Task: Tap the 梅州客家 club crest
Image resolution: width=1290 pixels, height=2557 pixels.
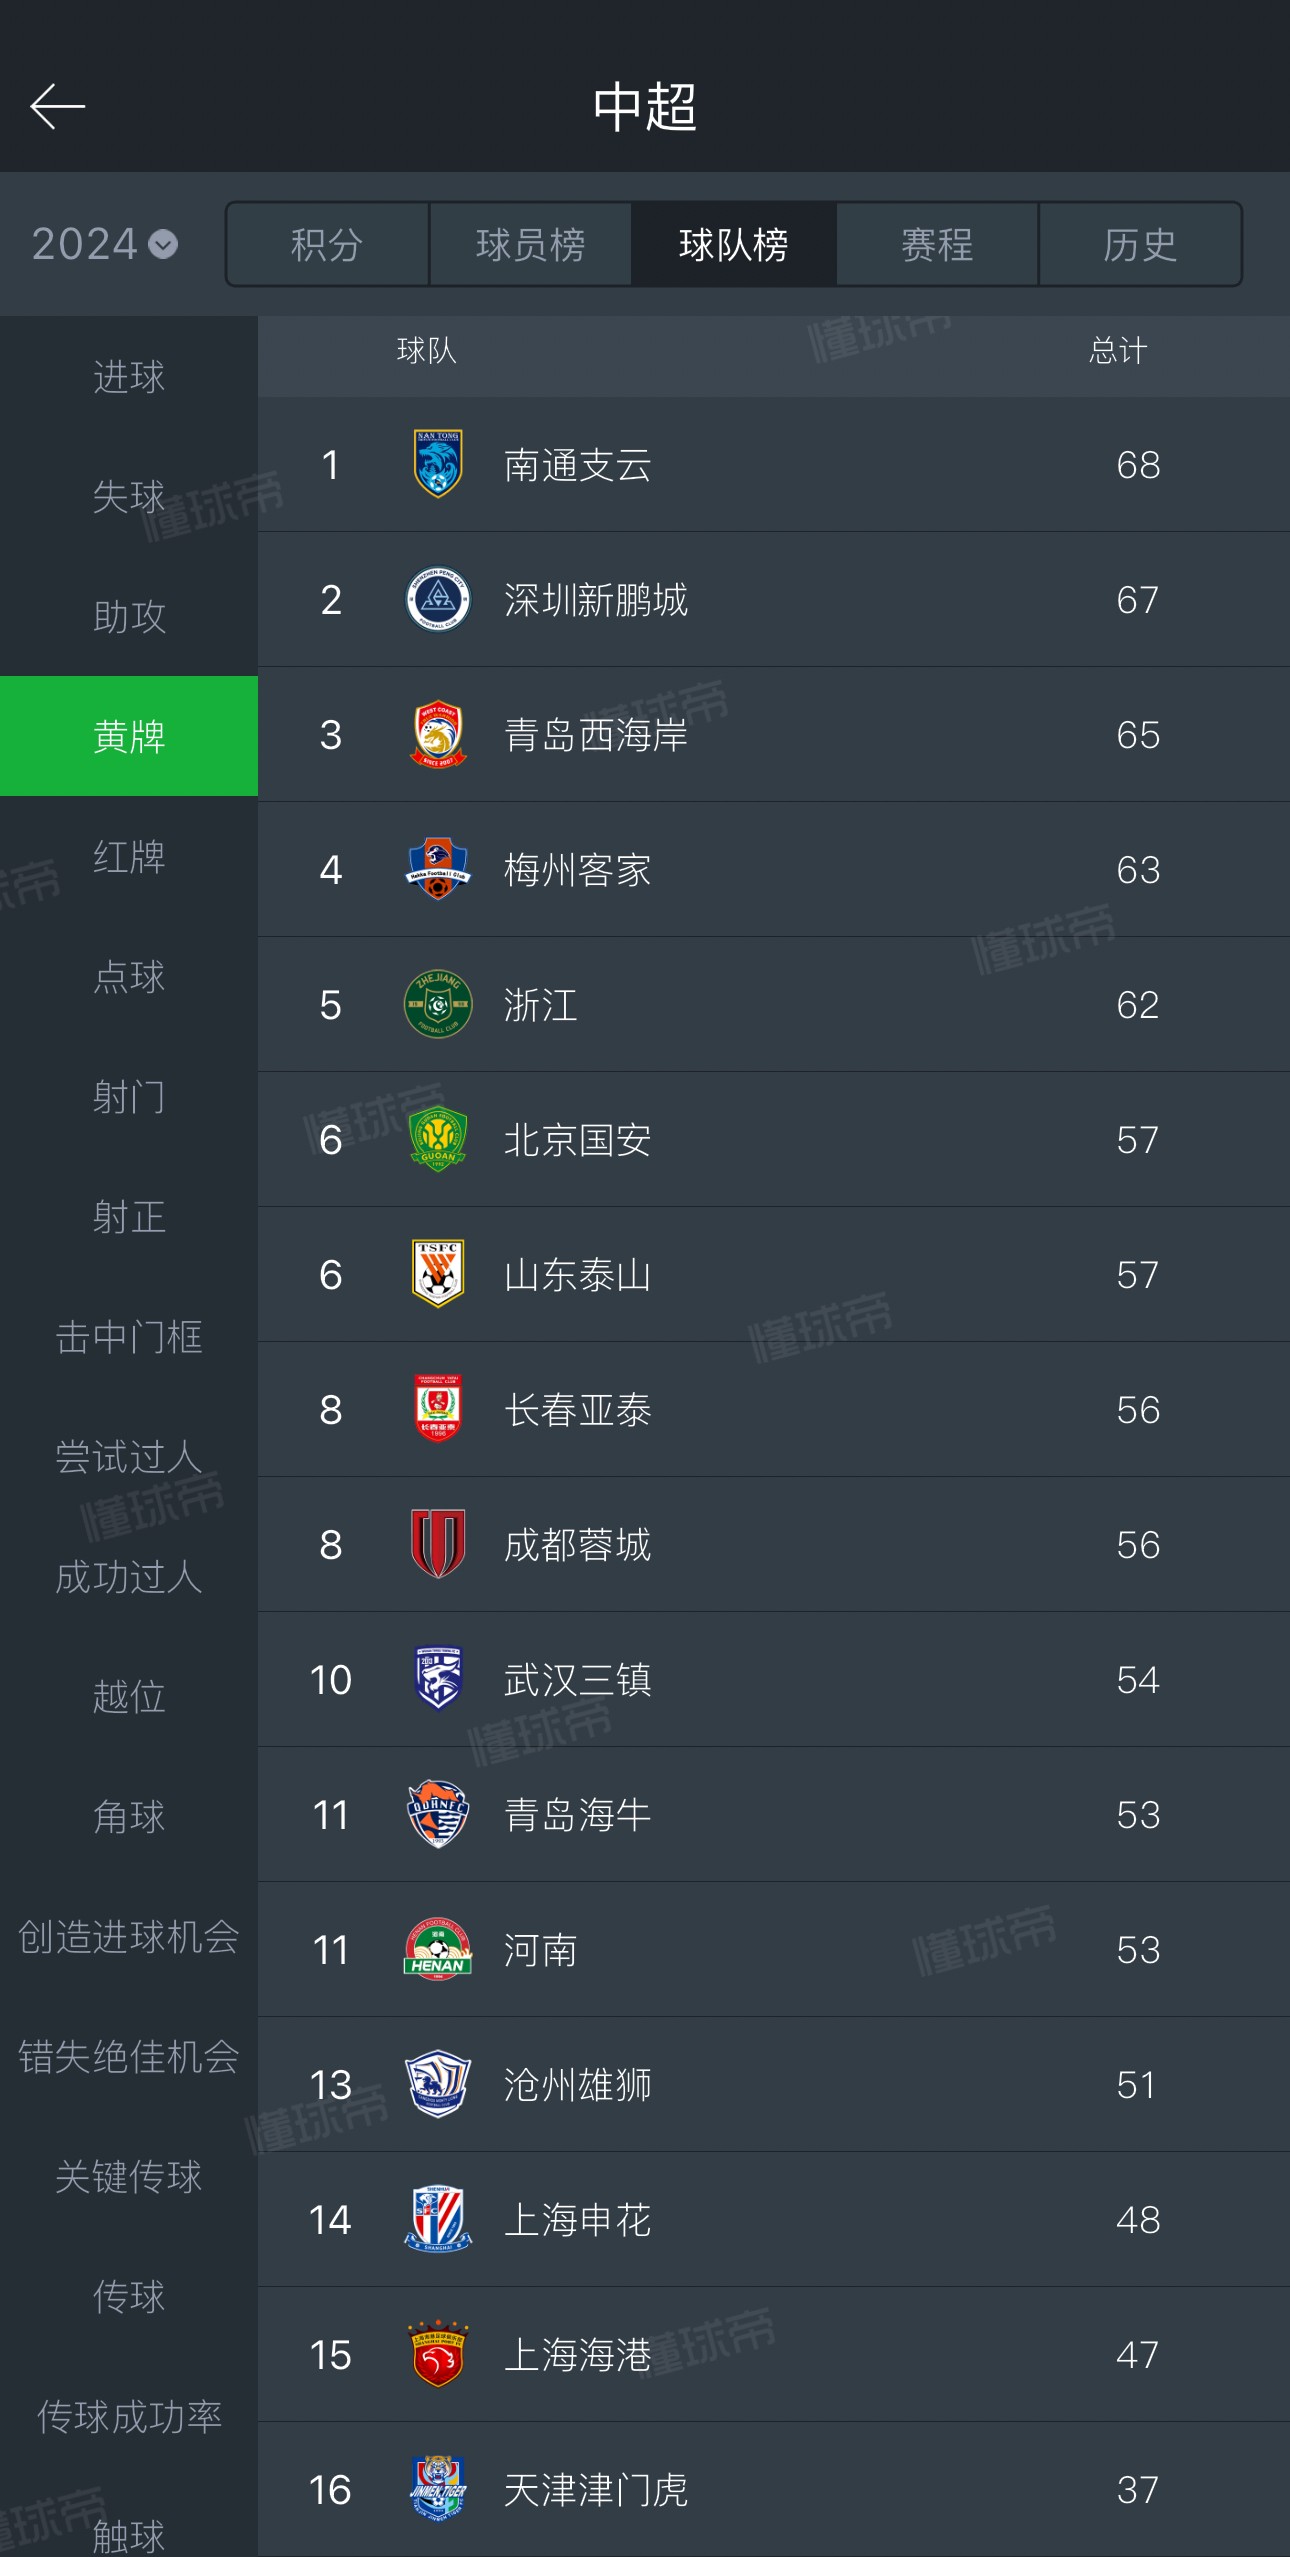Action: pos(437,869)
